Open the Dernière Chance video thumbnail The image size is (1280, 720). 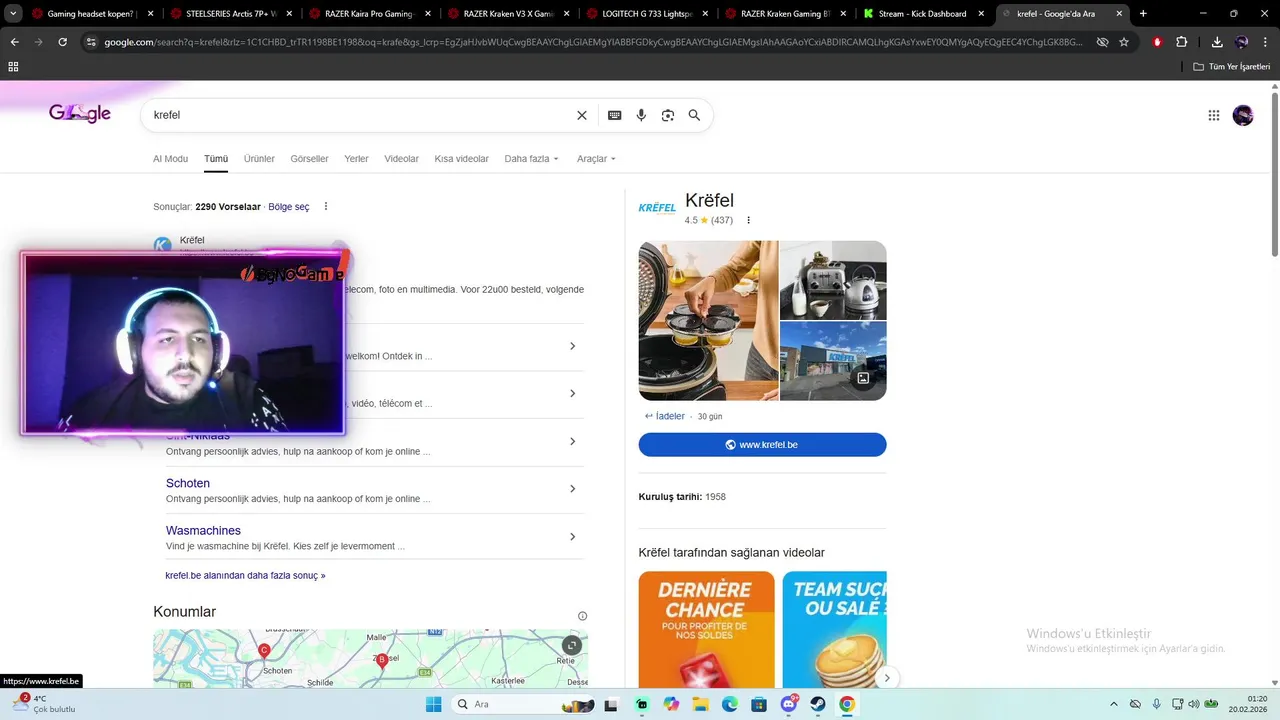click(x=706, y=629)
